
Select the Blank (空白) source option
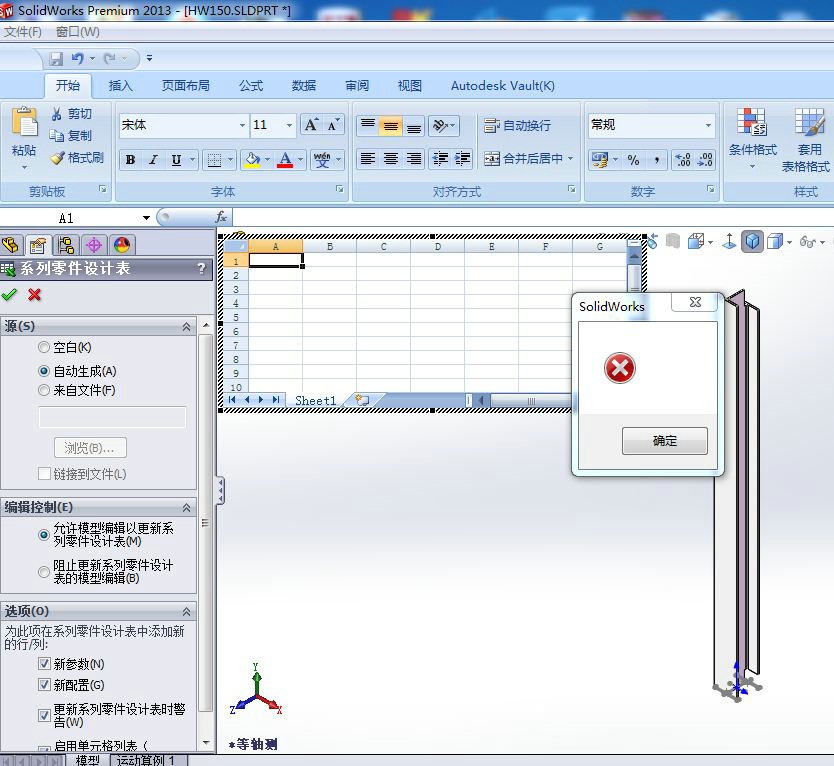[44, 347]
